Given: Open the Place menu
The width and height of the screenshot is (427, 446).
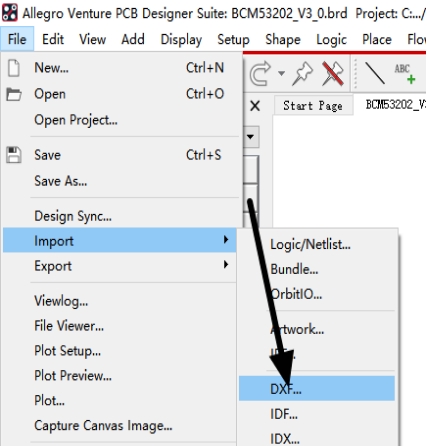Looking at the screenshot, I should [377, 39].
